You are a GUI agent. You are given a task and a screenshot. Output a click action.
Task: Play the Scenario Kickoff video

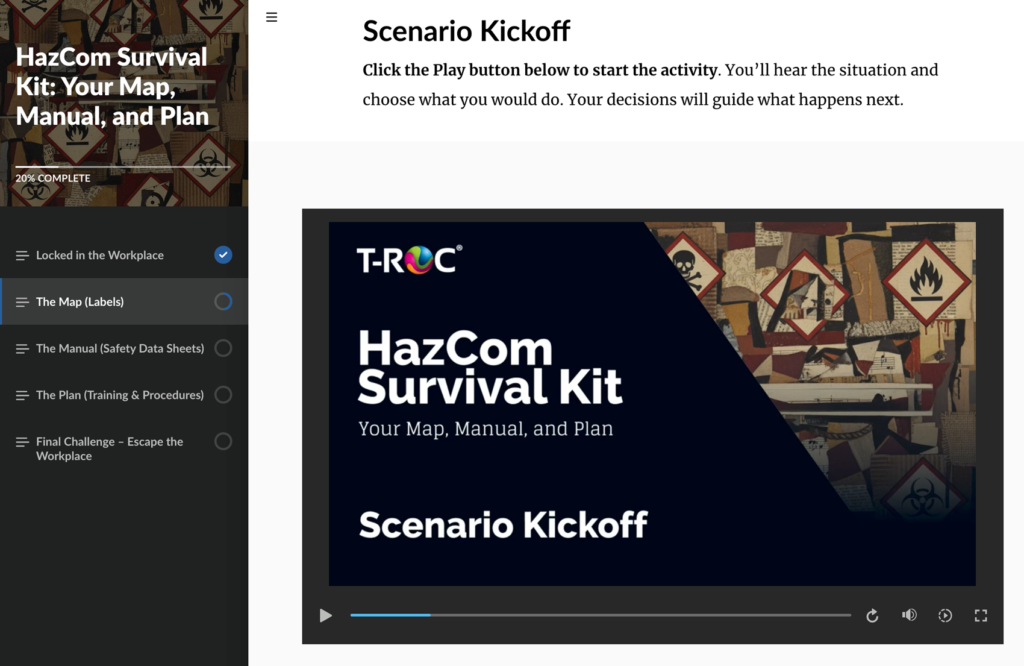tap(325, 615)
